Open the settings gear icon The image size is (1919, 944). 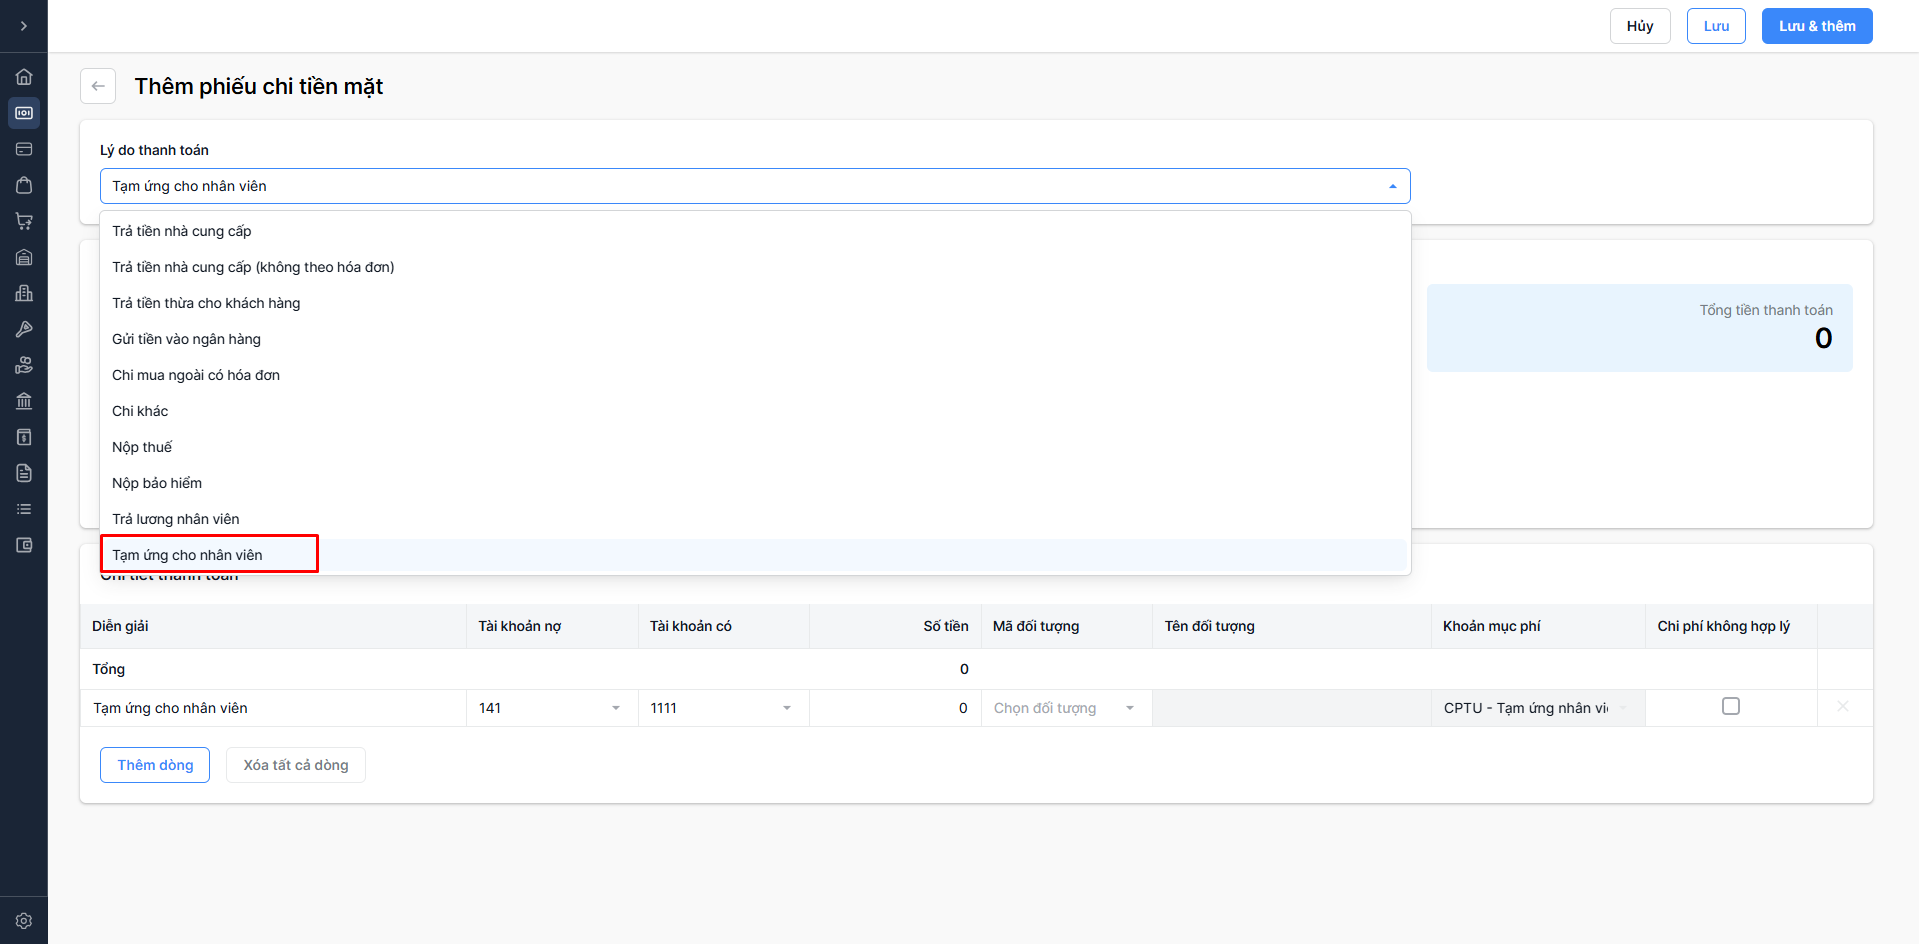pos(24,921)
